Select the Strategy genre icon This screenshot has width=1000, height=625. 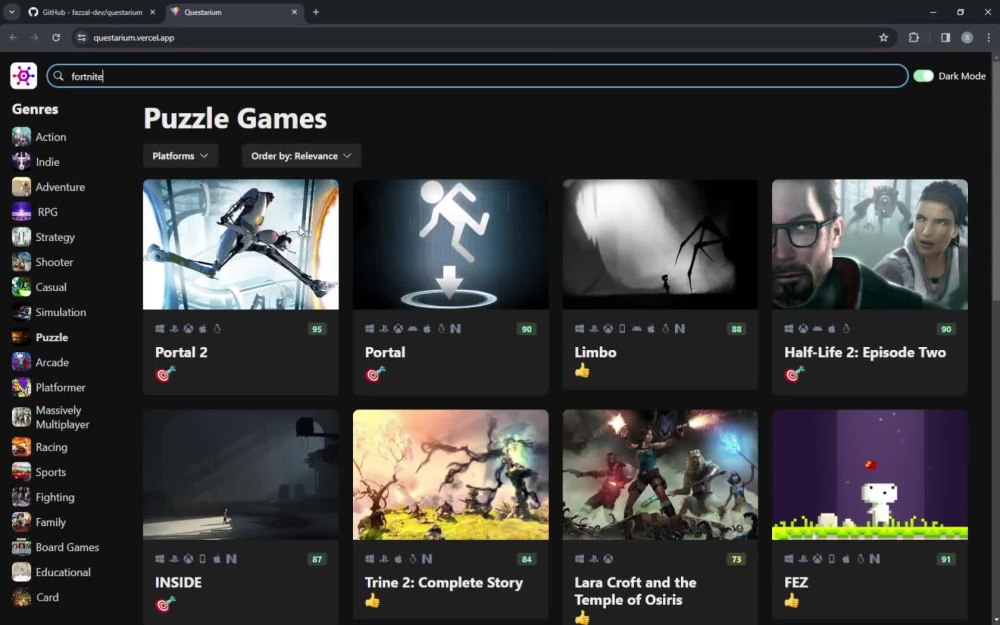(21, 237)
